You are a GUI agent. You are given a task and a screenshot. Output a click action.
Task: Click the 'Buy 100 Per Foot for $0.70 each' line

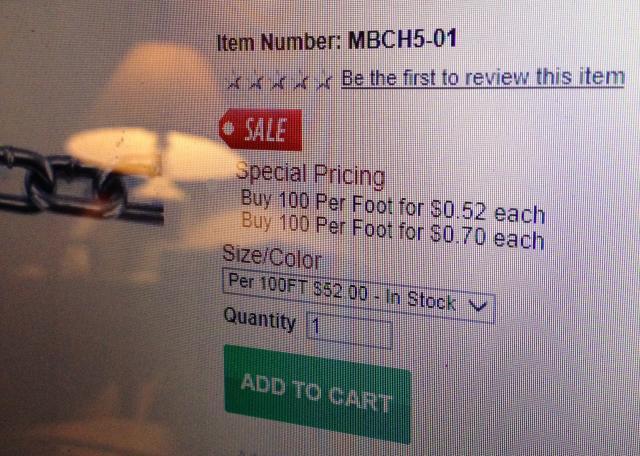[x=393, y=231]
